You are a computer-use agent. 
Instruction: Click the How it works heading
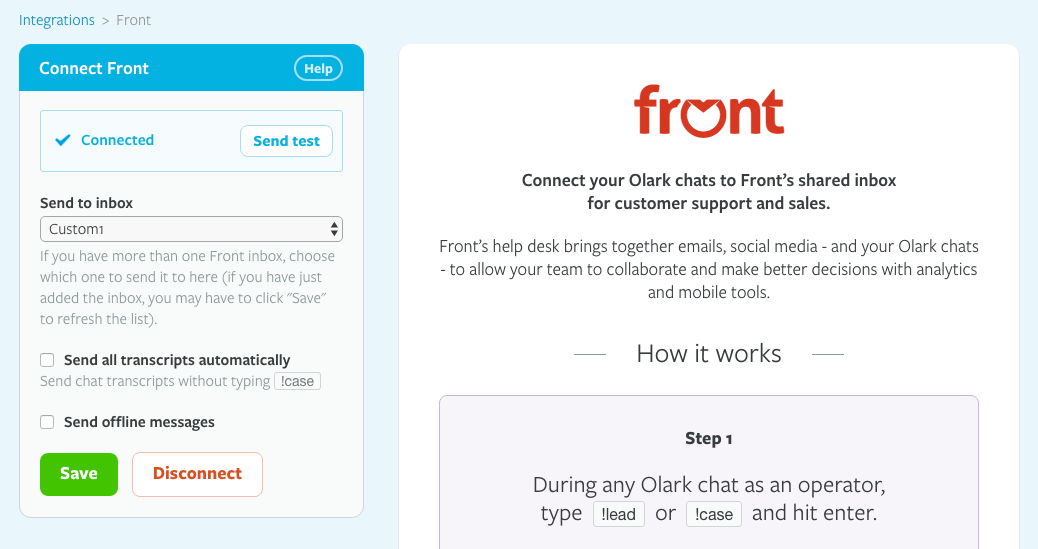708,354
